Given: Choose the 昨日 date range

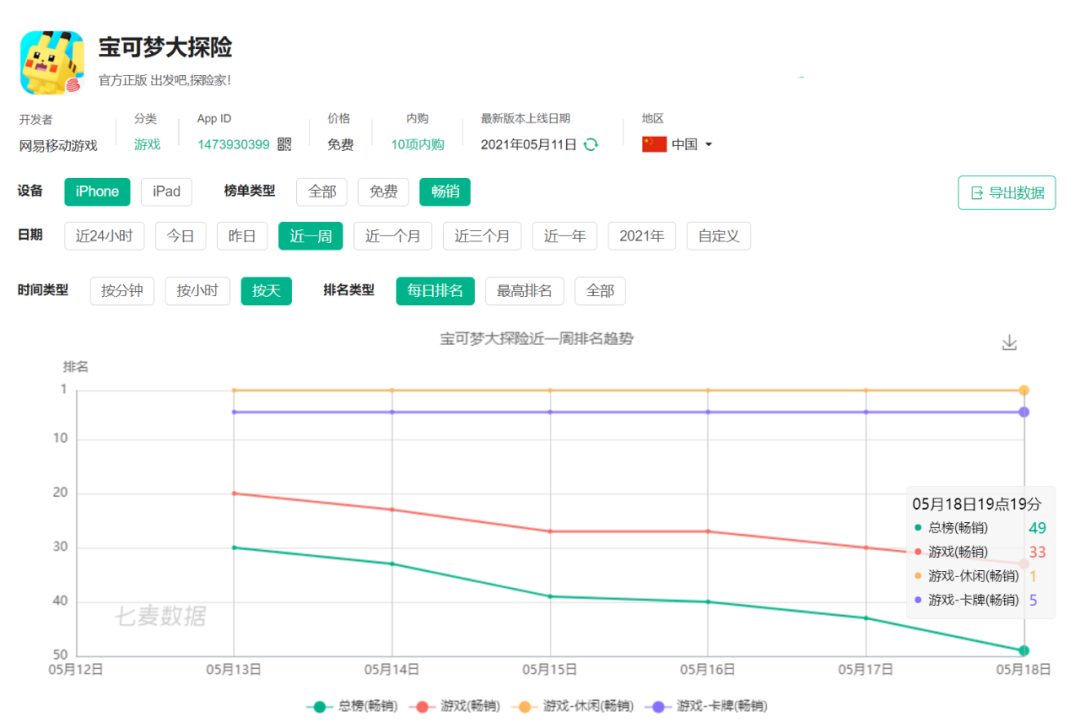Looking at the screenshot, I should point(242,236).
